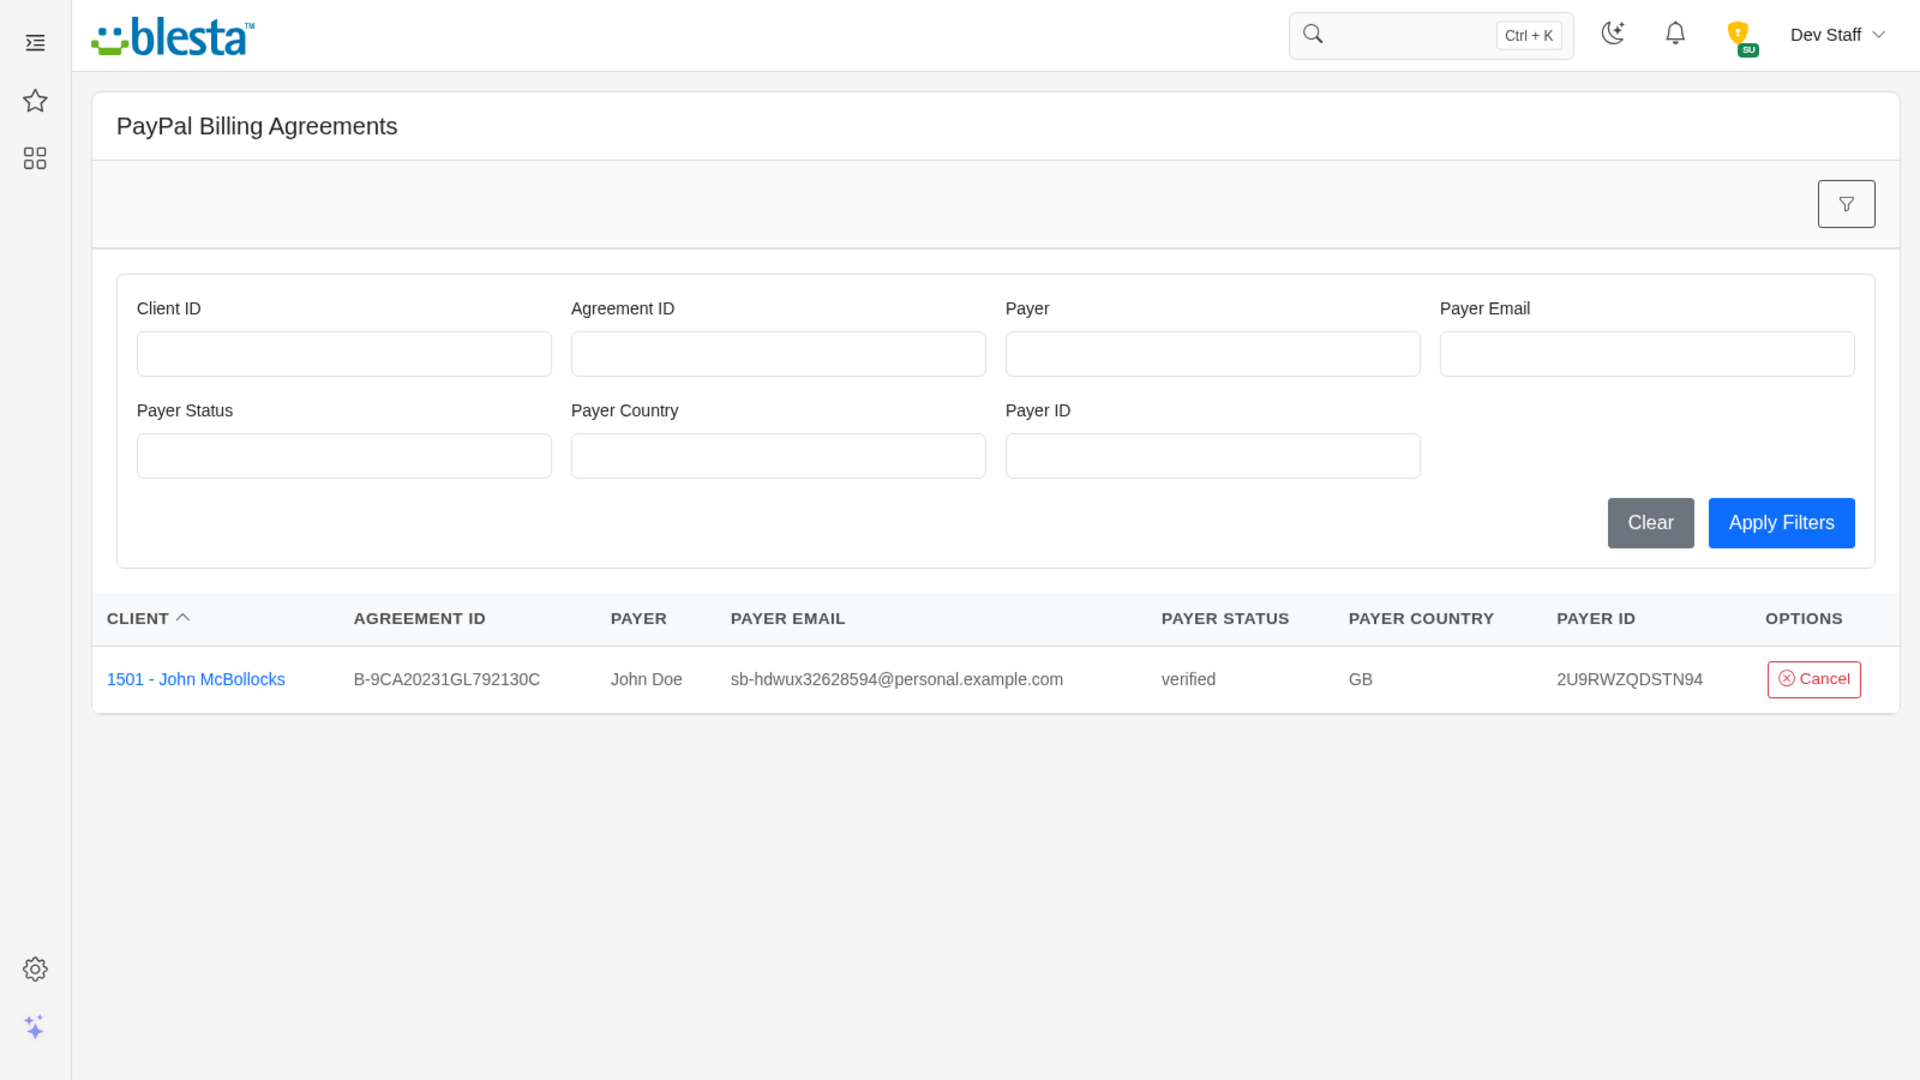The width and height of the screenshot is (1920, 1080).
Task: Click the Payer ID filter field
Action: point(1212,456)
